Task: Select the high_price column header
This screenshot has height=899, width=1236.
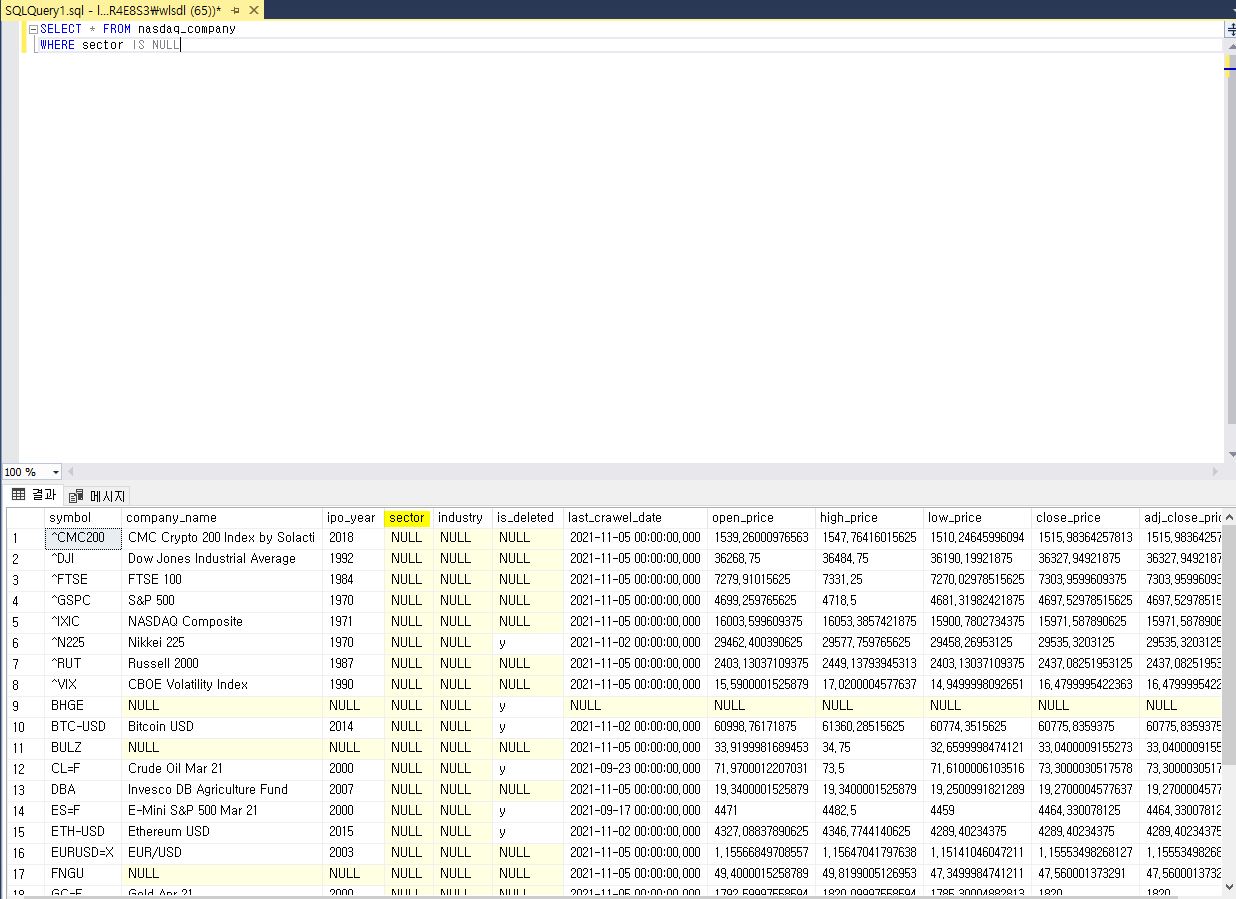Action: click(869, 518)
